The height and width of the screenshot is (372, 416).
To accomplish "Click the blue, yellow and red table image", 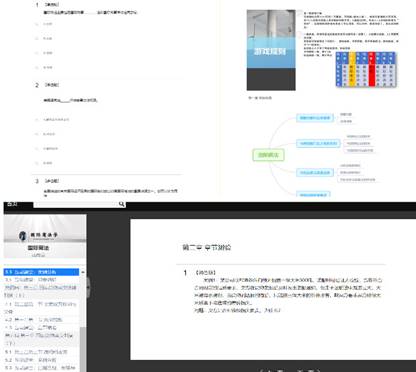I will [366, 69].
